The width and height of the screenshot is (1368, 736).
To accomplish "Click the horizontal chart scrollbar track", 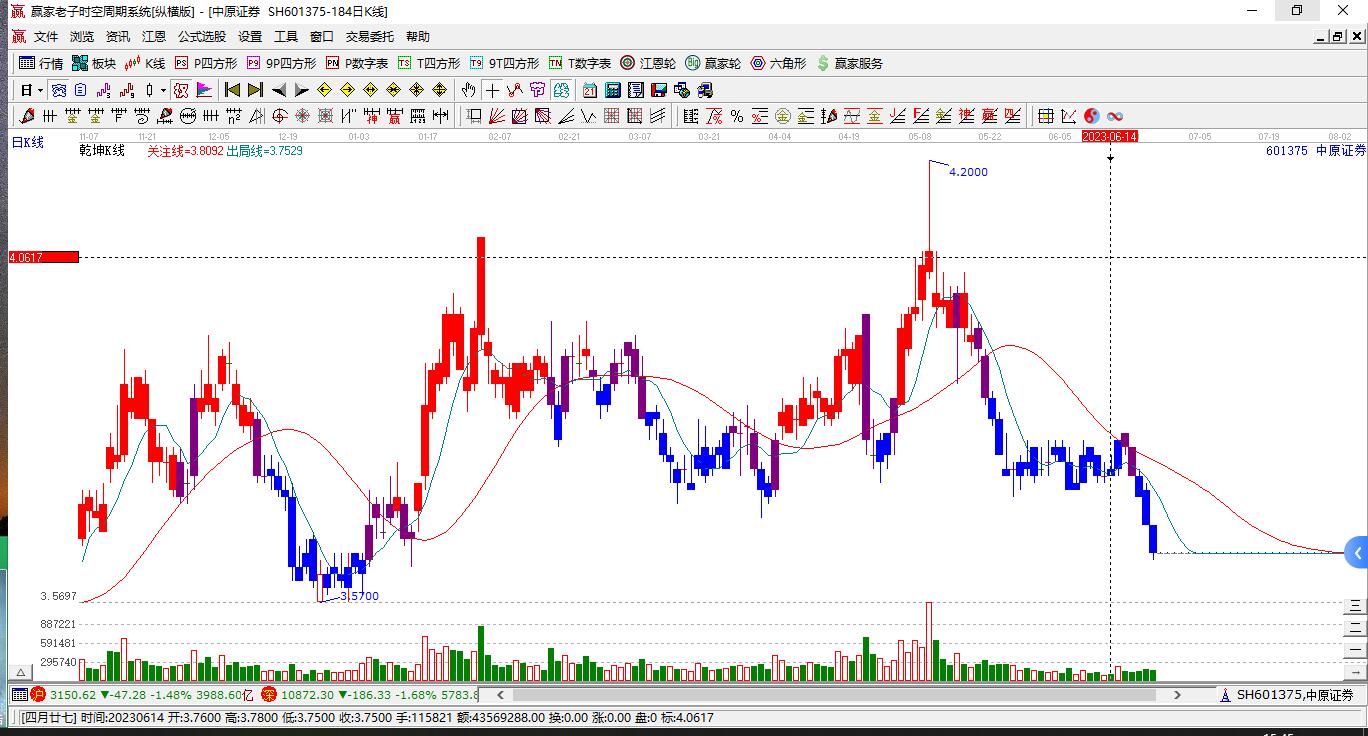I will click(x=836, y=694).
